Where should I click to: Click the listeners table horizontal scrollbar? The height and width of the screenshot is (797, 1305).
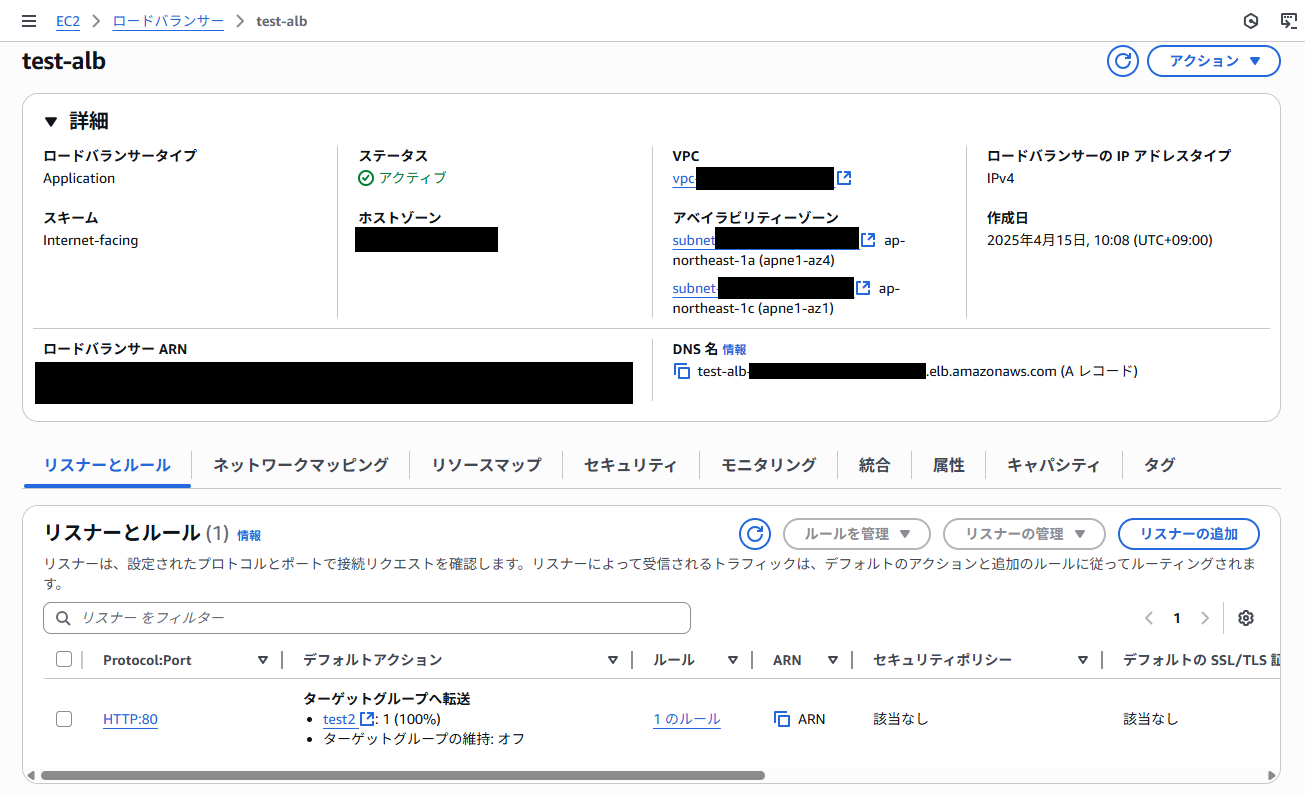point(400,774)
